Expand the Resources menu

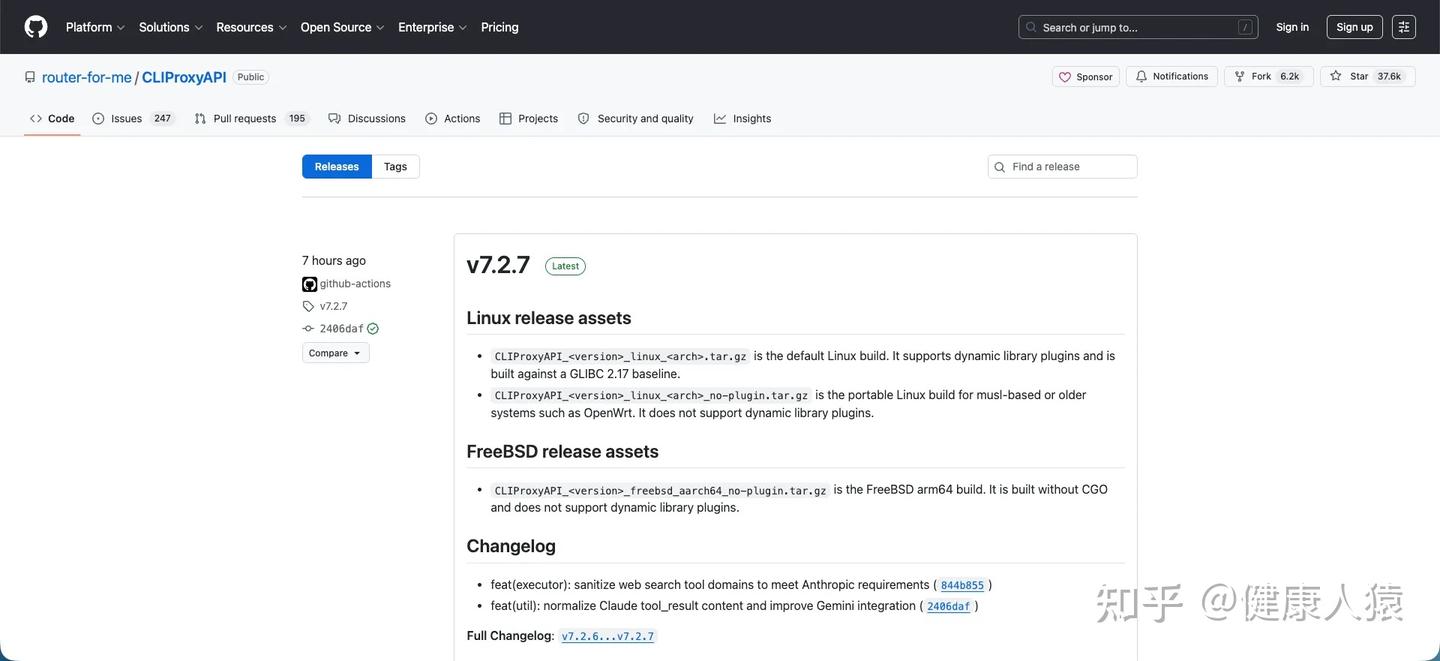coord(251,27)
